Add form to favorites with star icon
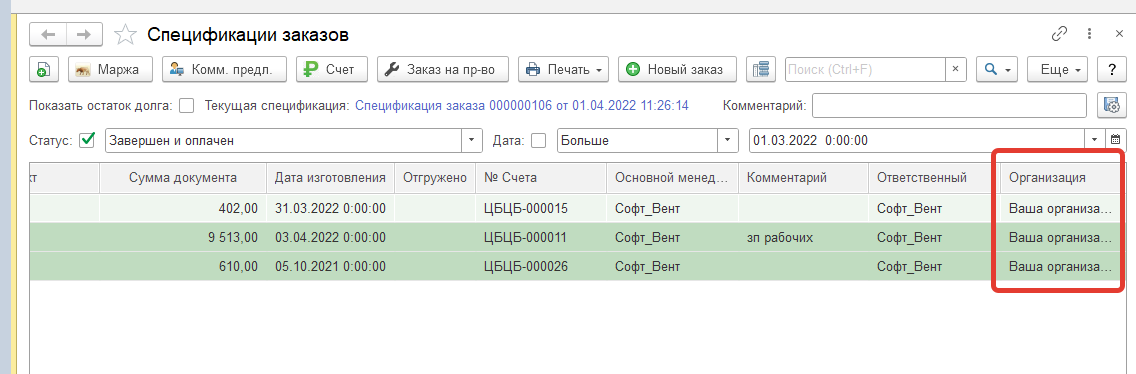Screen dimensions: 1136x374 click(125, 34)
